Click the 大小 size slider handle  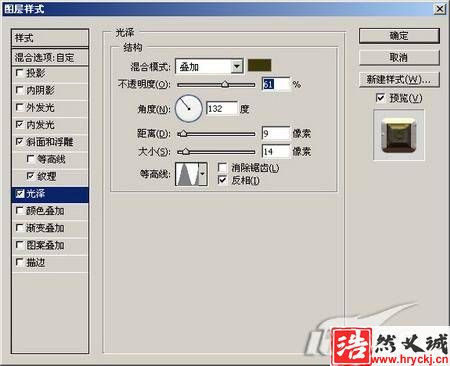[x=185, y=152]
